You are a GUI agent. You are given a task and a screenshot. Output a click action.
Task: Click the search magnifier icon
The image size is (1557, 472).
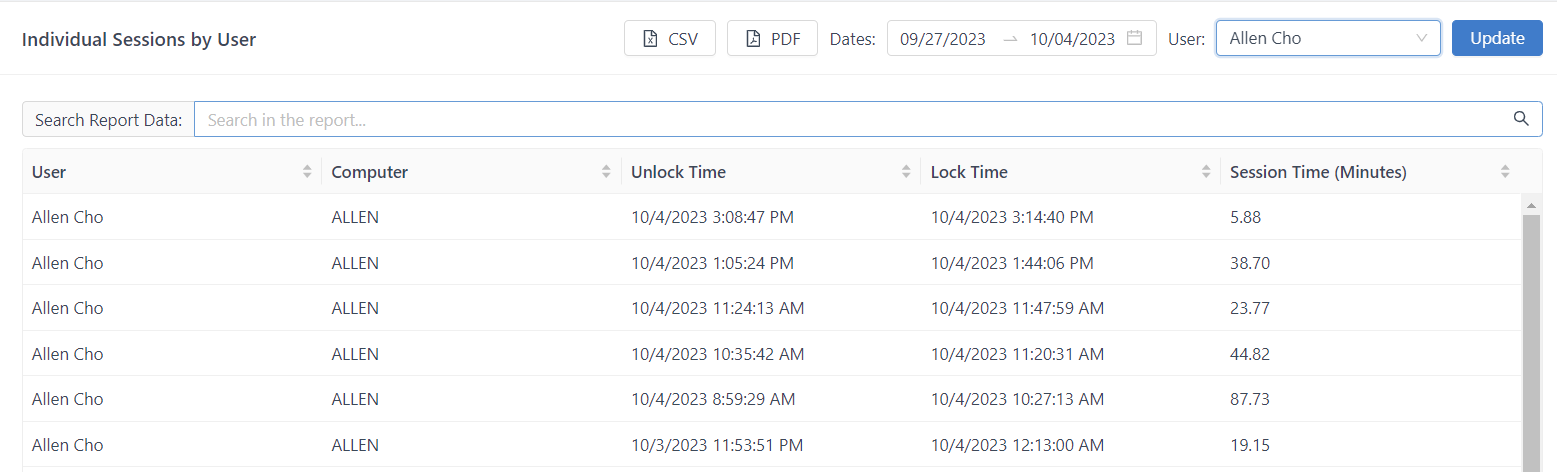coord(1521,119)
